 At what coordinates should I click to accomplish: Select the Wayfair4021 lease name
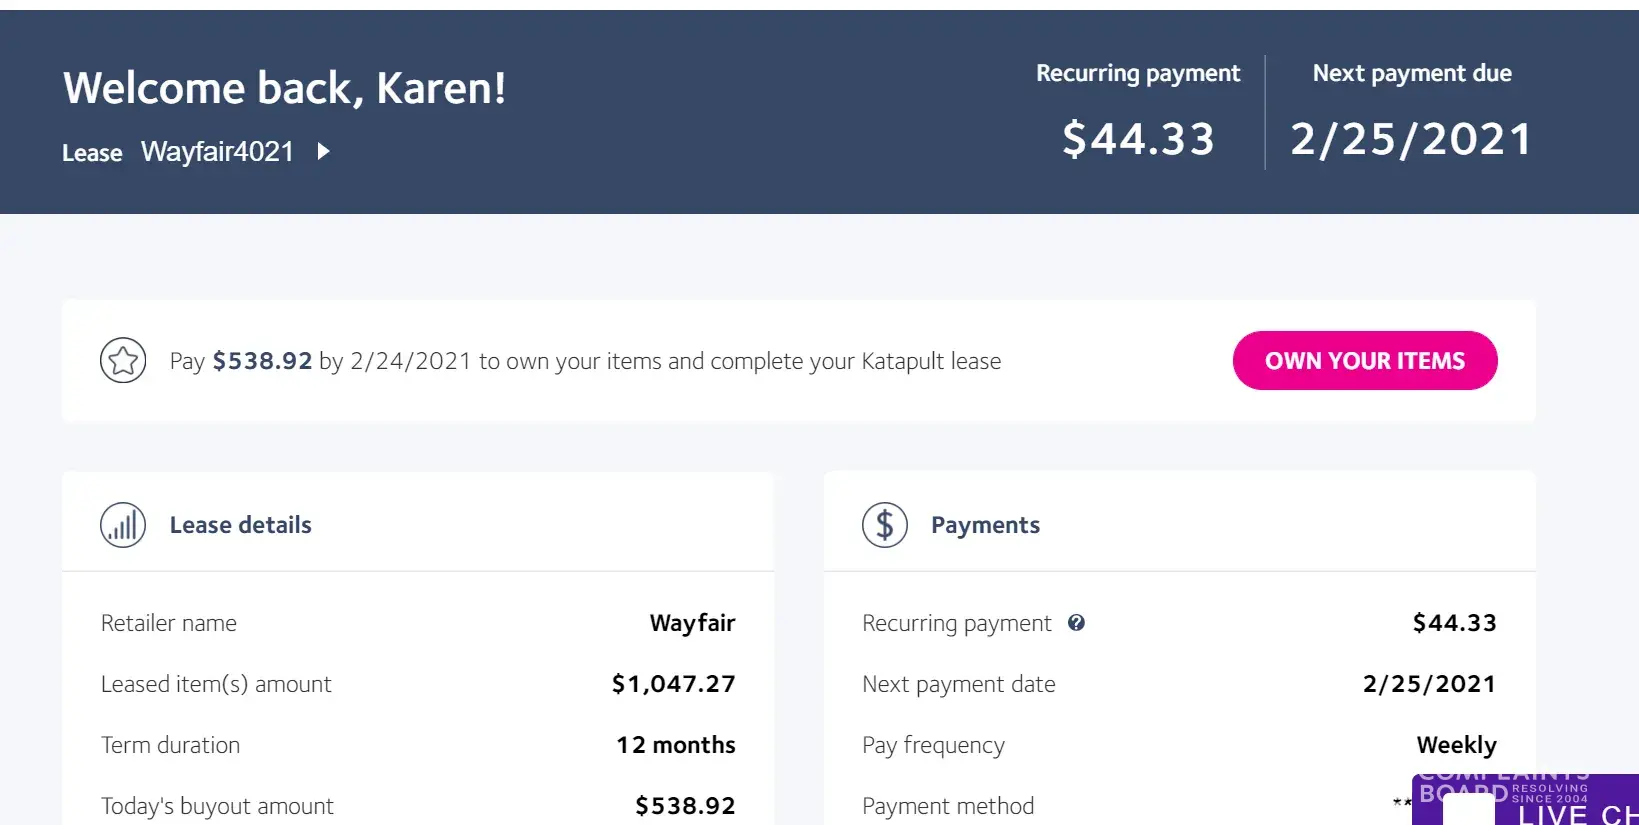(217, 152)
